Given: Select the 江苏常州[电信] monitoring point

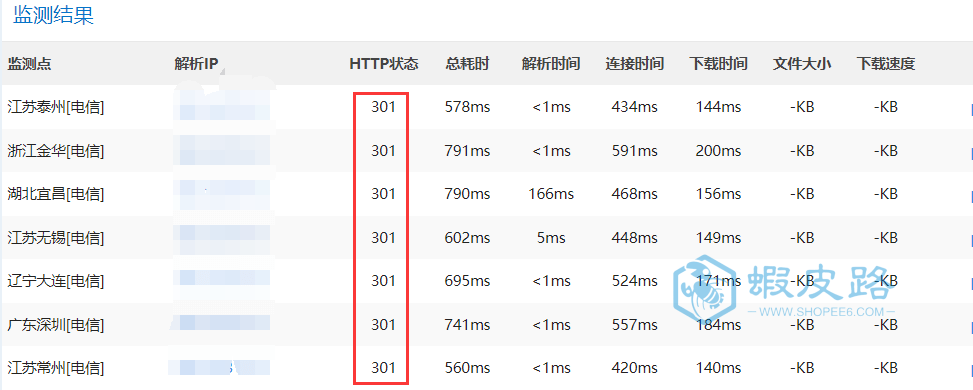Looking at the screenshot, I should 56,368.
